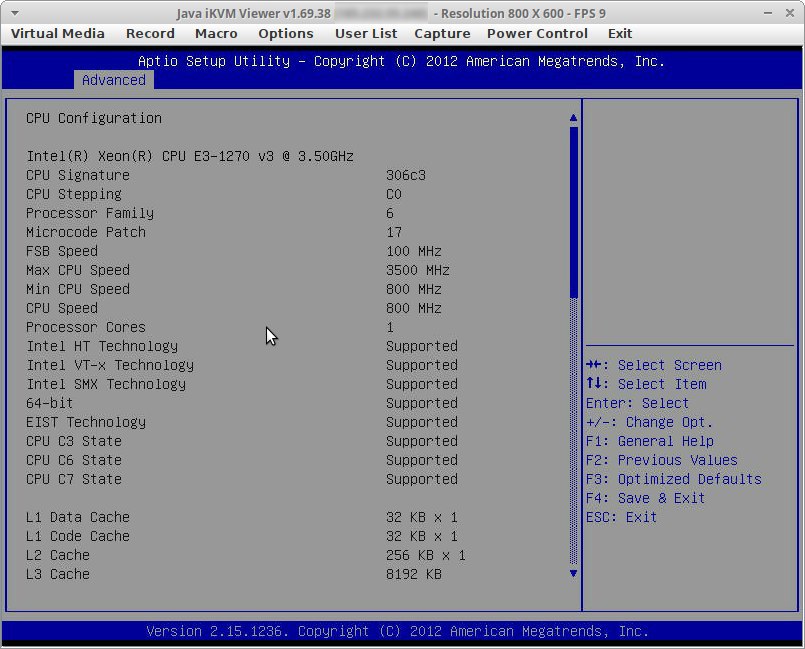Screen dimensions: 805x649
Task: Click the 8192 KB value
Action: tap(414, 574)
